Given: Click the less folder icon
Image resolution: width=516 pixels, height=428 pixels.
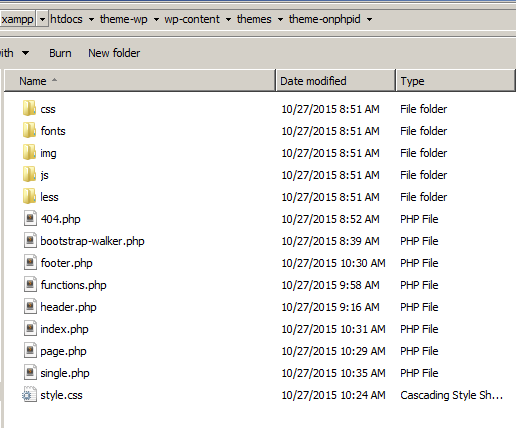Looking at the screenshot, I should (x=29, y=196).
